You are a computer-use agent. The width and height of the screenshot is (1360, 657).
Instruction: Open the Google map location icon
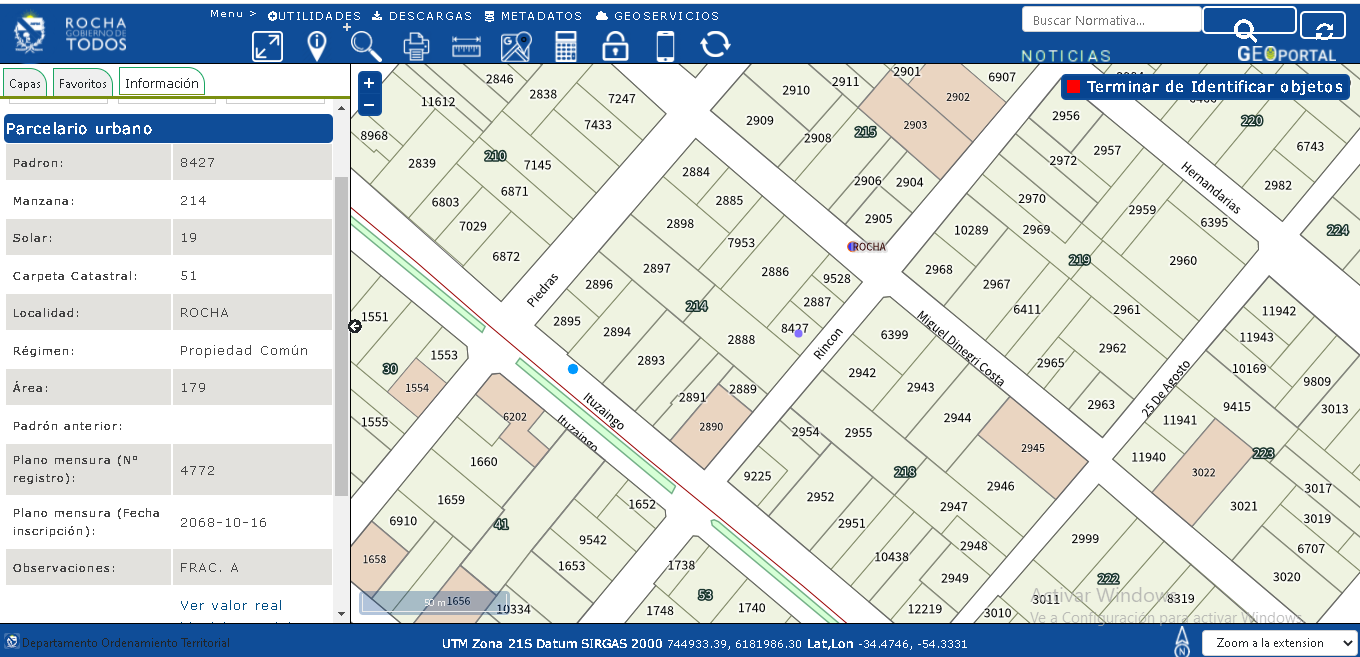516,46
